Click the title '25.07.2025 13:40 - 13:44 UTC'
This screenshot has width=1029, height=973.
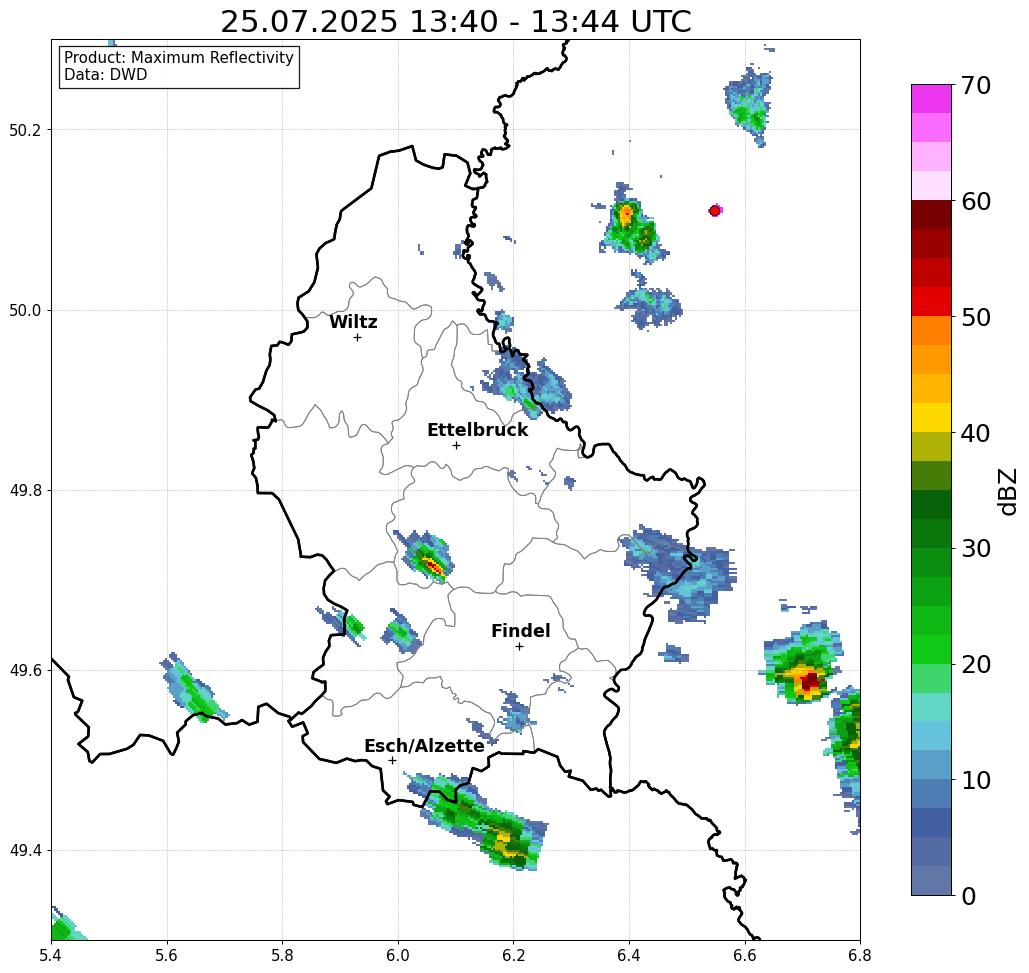tap(455, 21)
